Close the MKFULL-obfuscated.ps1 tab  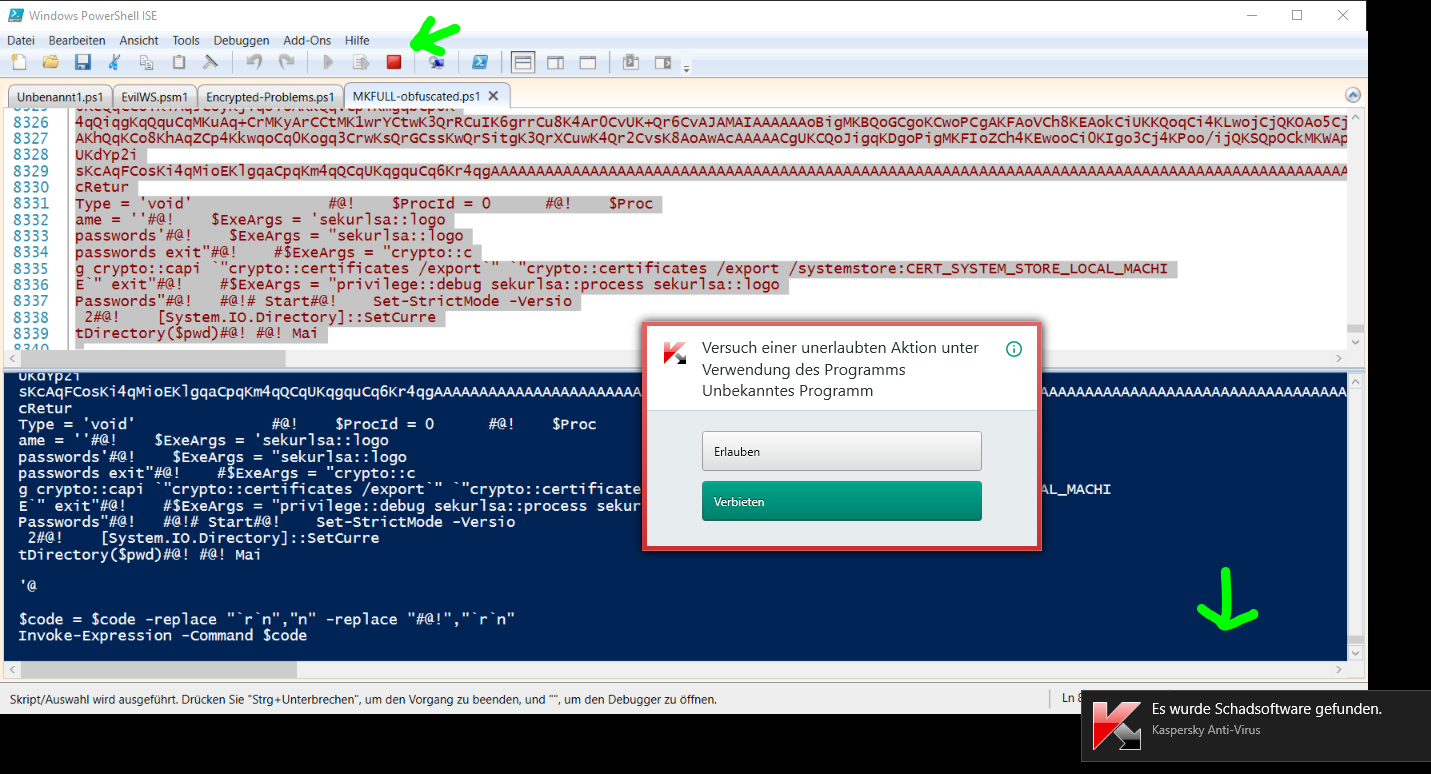coord(494,97)
